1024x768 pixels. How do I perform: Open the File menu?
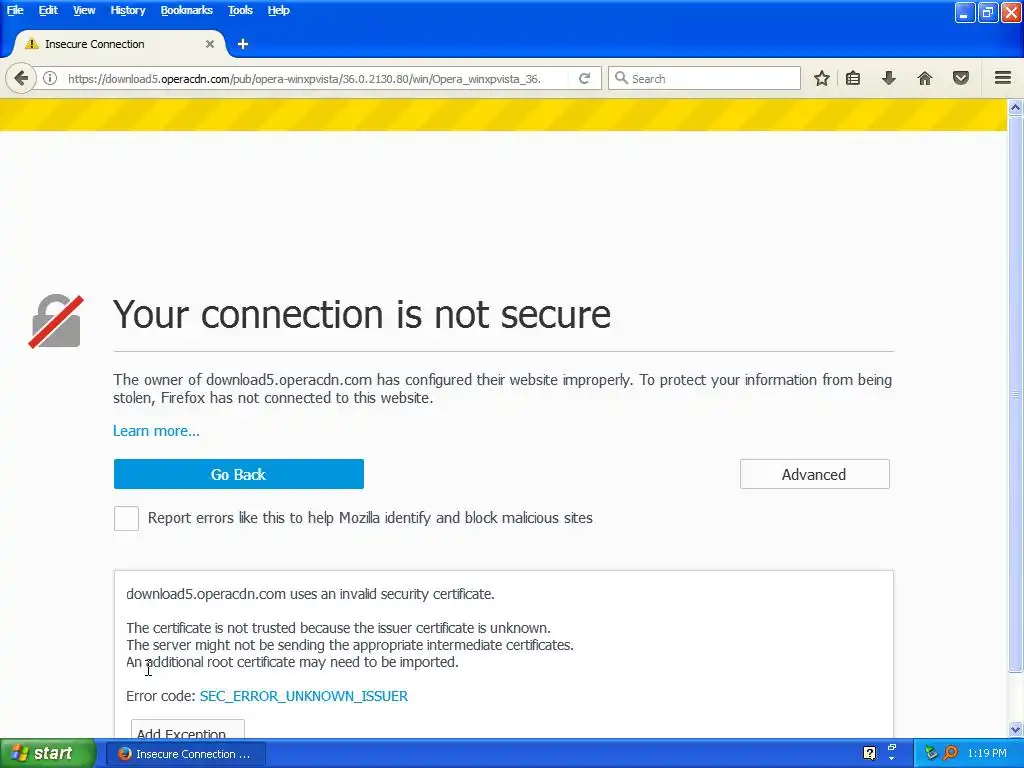click(x=15, y=10)
